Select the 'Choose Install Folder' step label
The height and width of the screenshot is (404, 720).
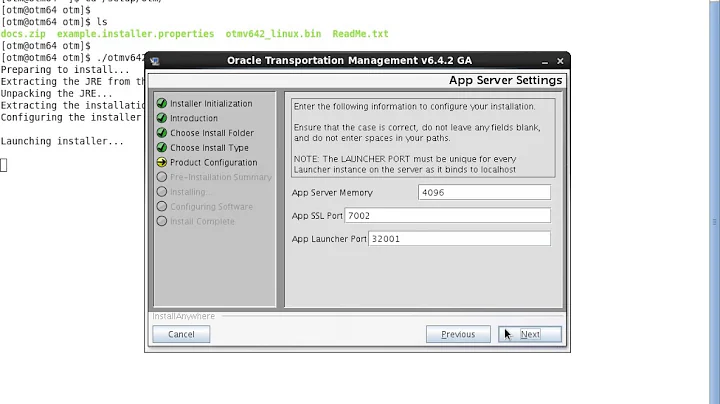212,133
